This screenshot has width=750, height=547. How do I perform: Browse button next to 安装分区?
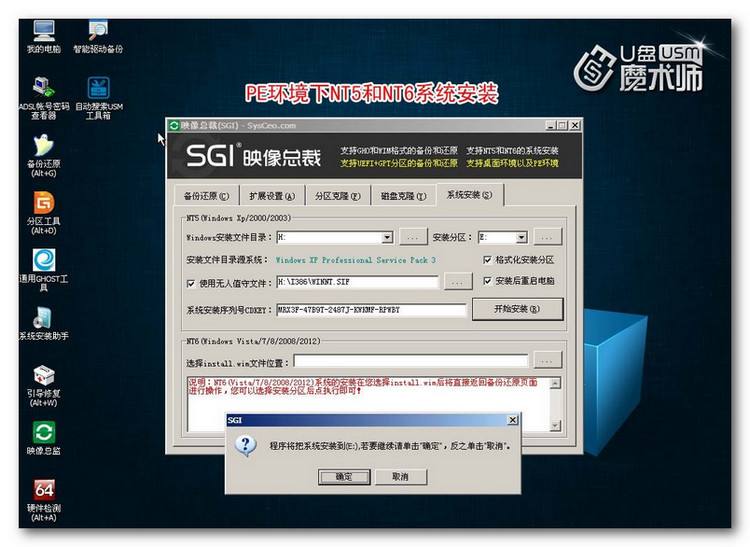[548, 237]
